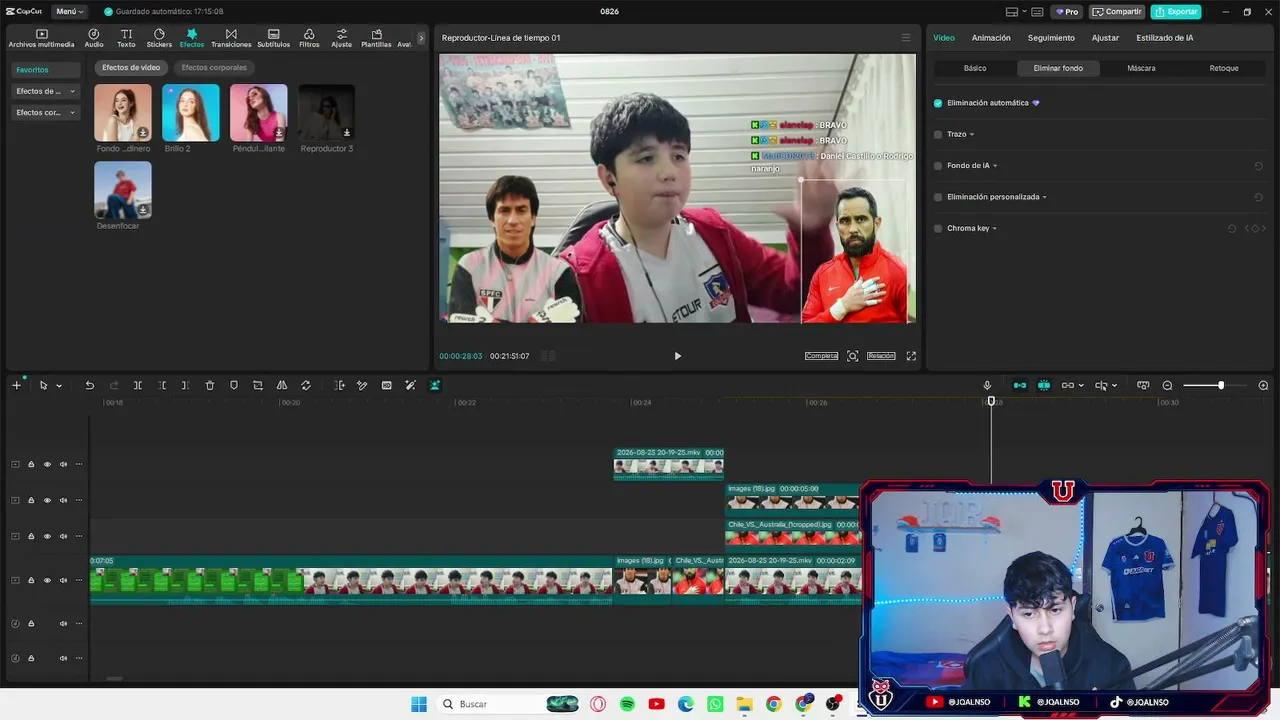1280x720 pixels.
Task: Switch to the Seguimiento tab
Action: pyautogui.click(x=1051, y=38)
